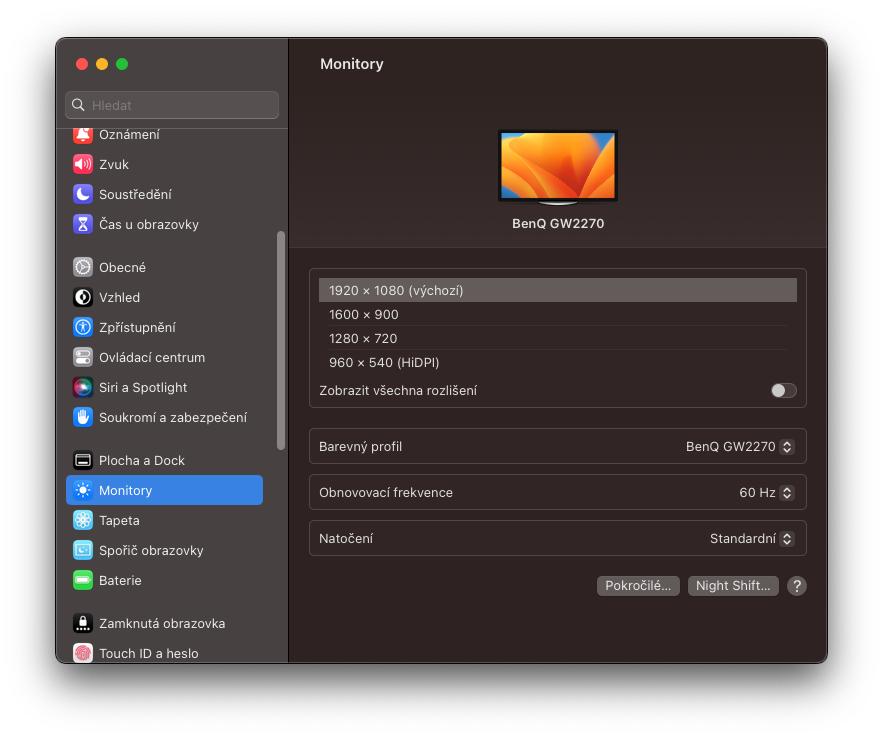The width and height of the screenshot is (883, 737).
Task: Open Plocha a Dock settings section
Action: coord(141,460)
